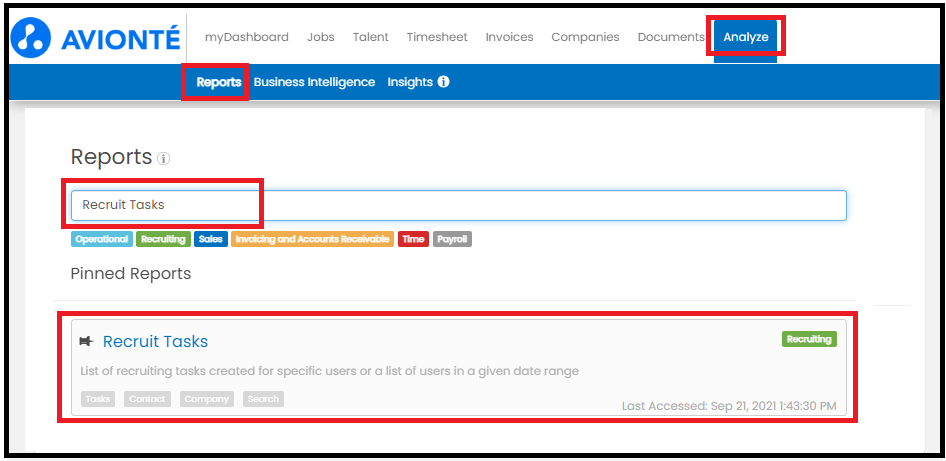The image size is (946, 461).
Task: Filter reports by the green Recruiting tag
Action: click(x=163, y=239)
